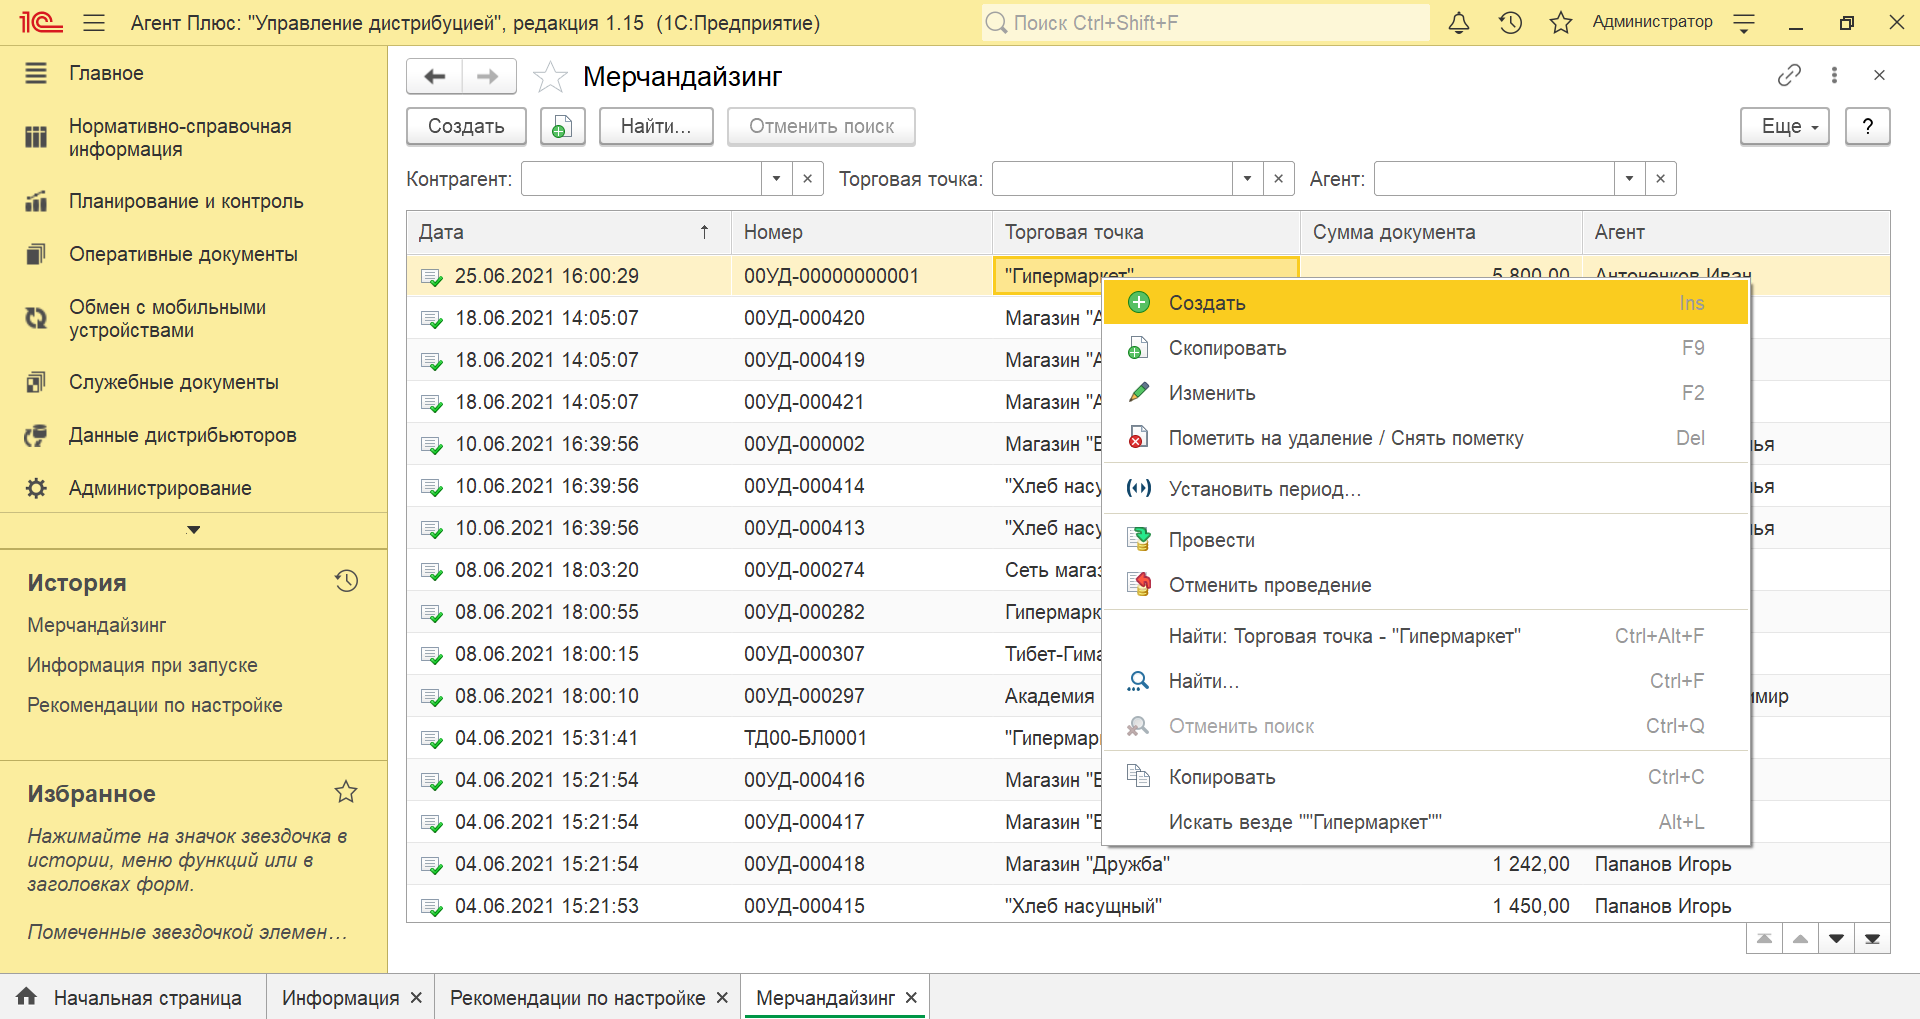Choose Провести in the context menu
Image resolution: width=1920 pixels, height=1019 pixels.
(x=1426, y=540)
